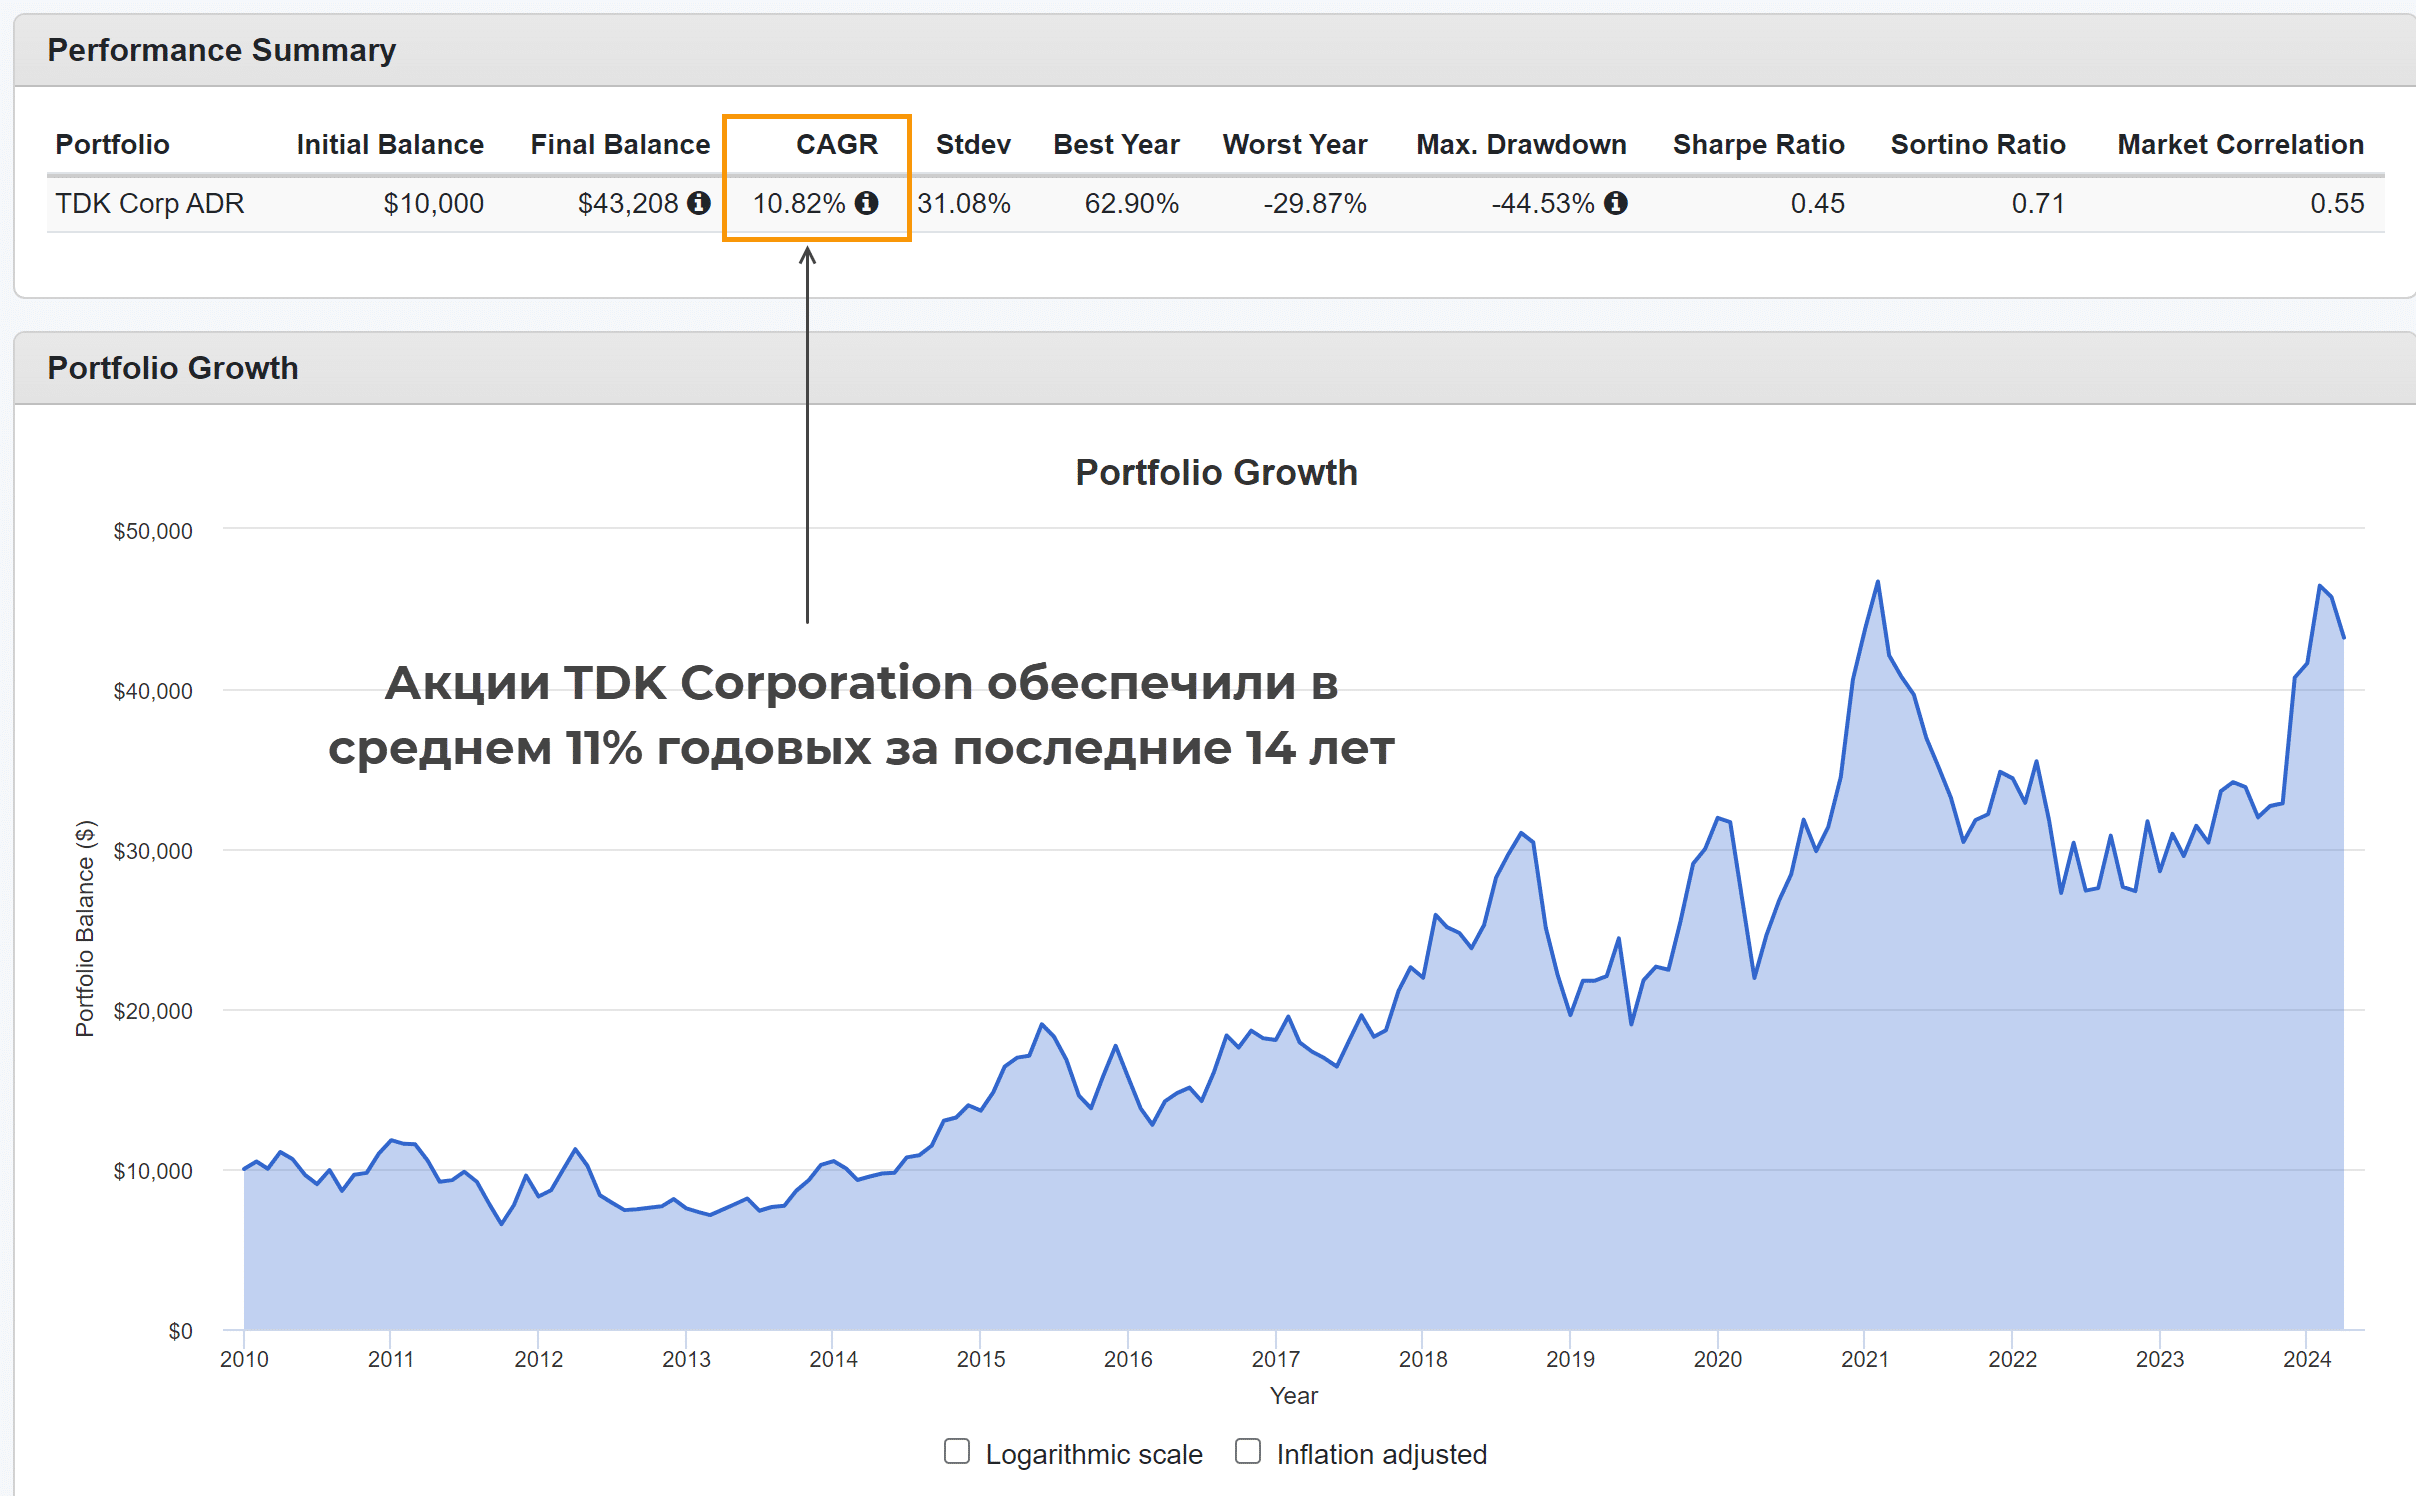Click info icon beside CAGR 10.82%
Image resolution: width=2416 pixels, height=1496 pixels.
[866, 203]
